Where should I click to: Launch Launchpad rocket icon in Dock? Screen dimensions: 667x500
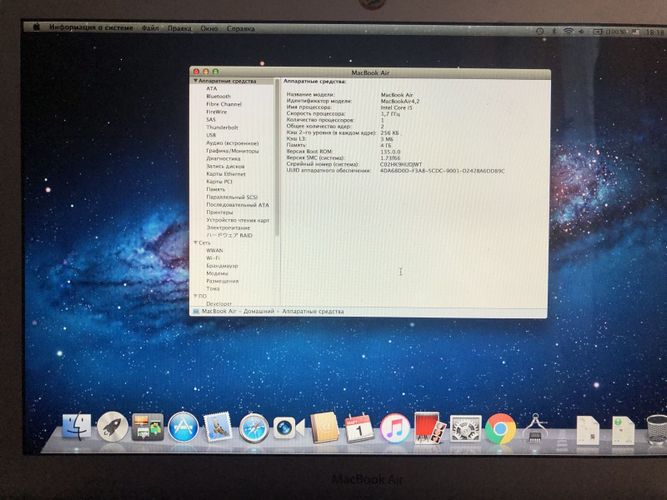click(x=112, y=427)
